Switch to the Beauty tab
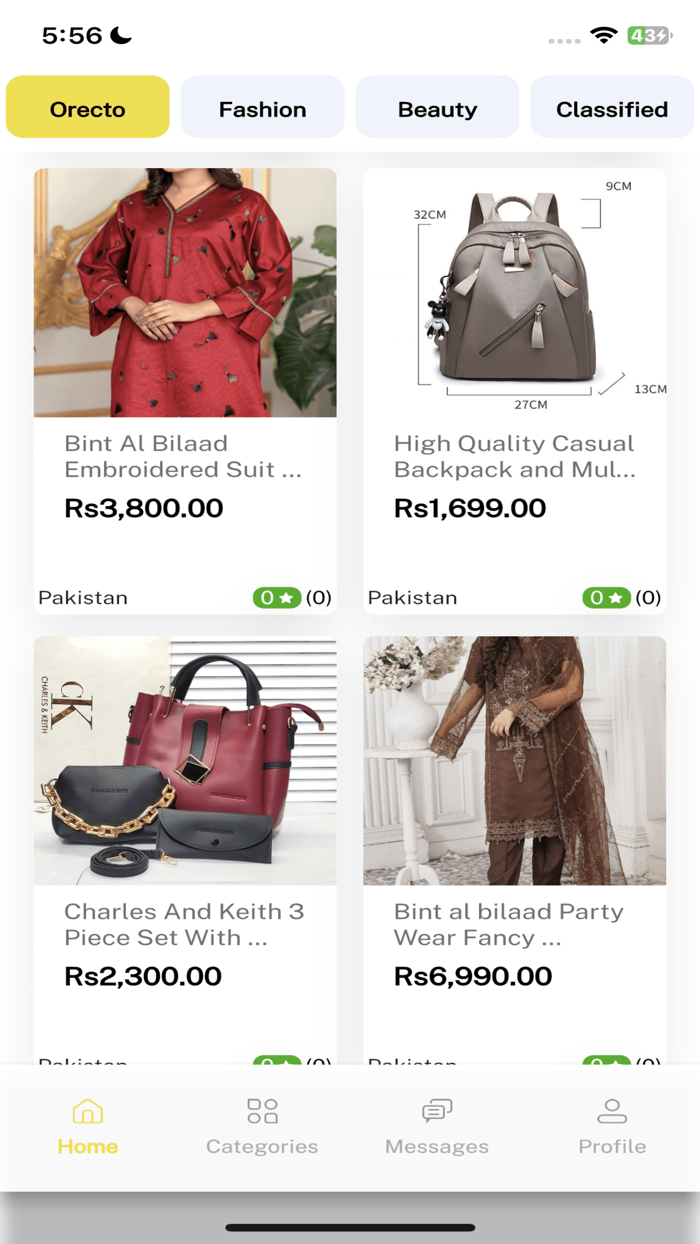The height and width of the screenshot is (1244, 700). coord(437,107)
